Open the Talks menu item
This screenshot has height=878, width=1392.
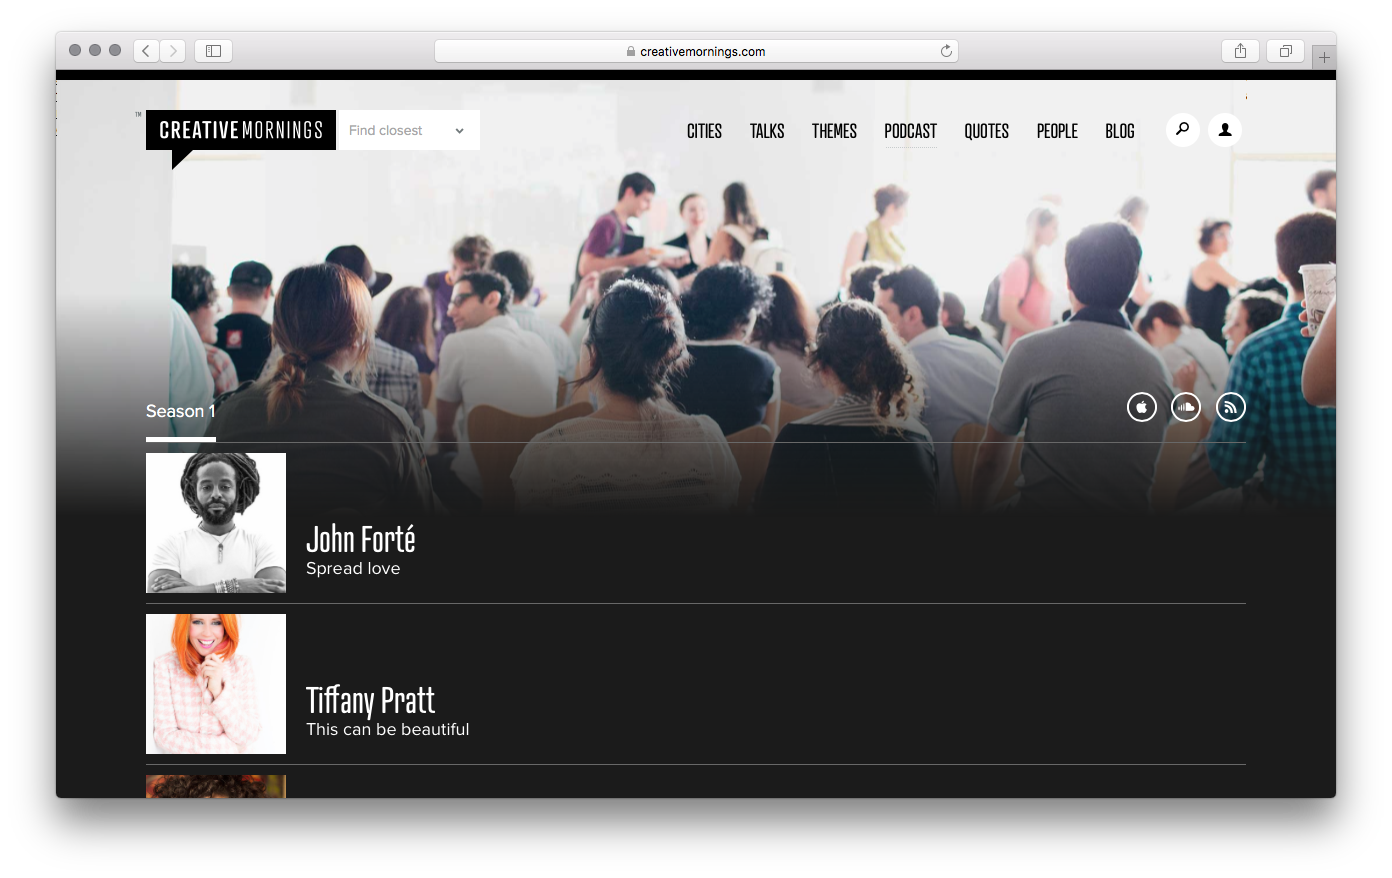[x=767, y=131]
